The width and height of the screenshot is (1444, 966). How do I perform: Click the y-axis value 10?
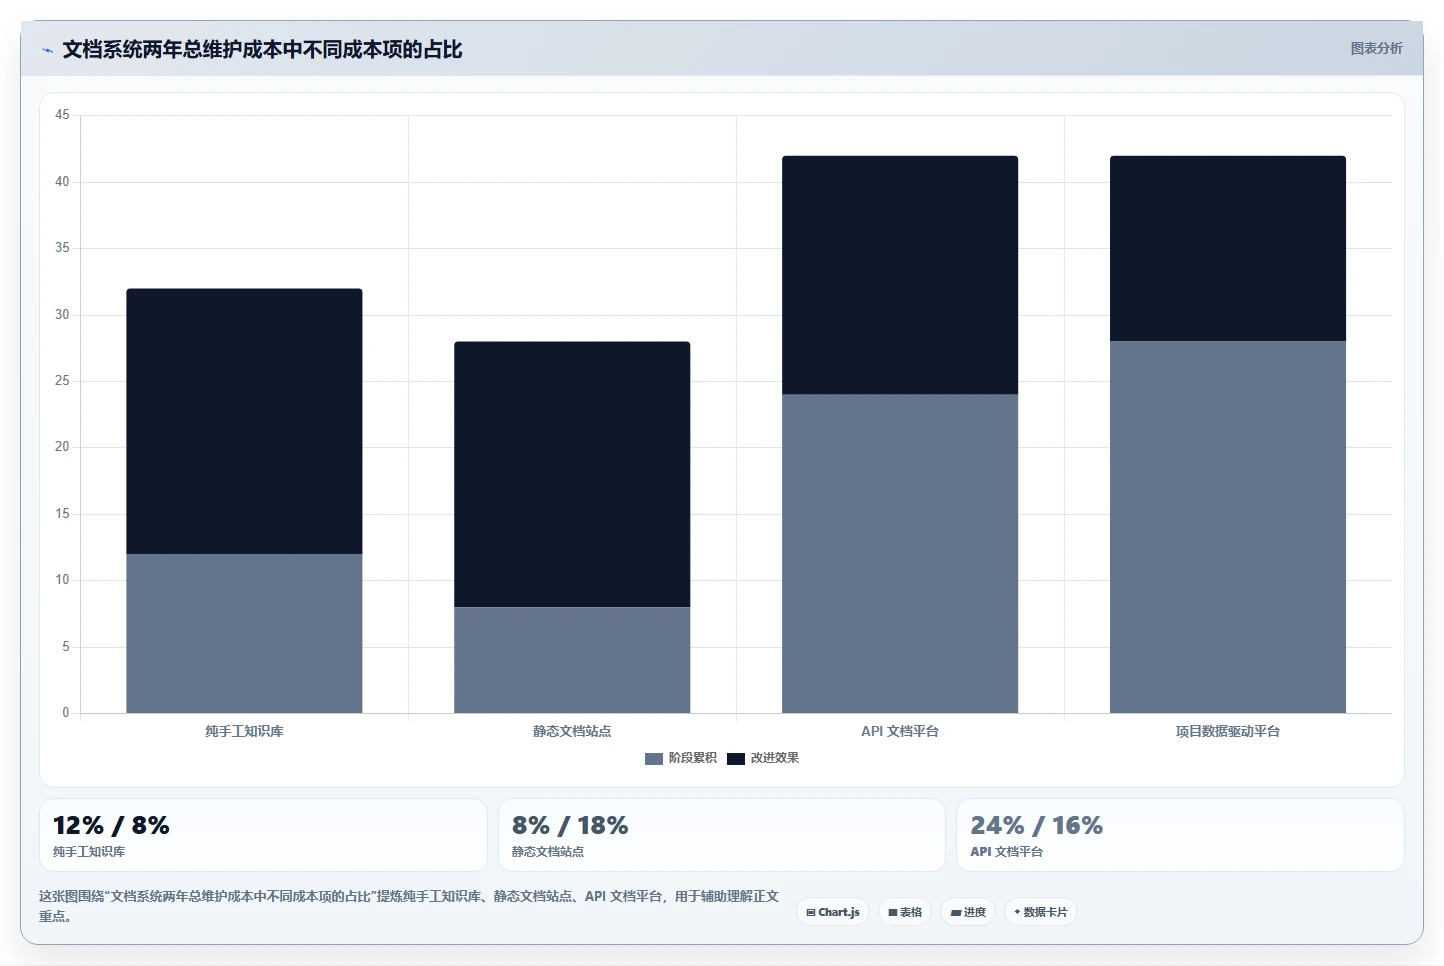coord(62,580)
